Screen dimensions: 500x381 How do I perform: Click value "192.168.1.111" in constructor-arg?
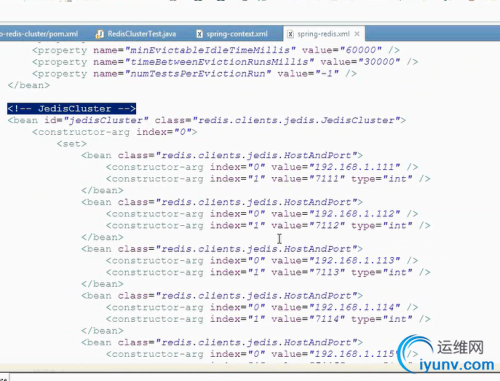pos(355,167)
